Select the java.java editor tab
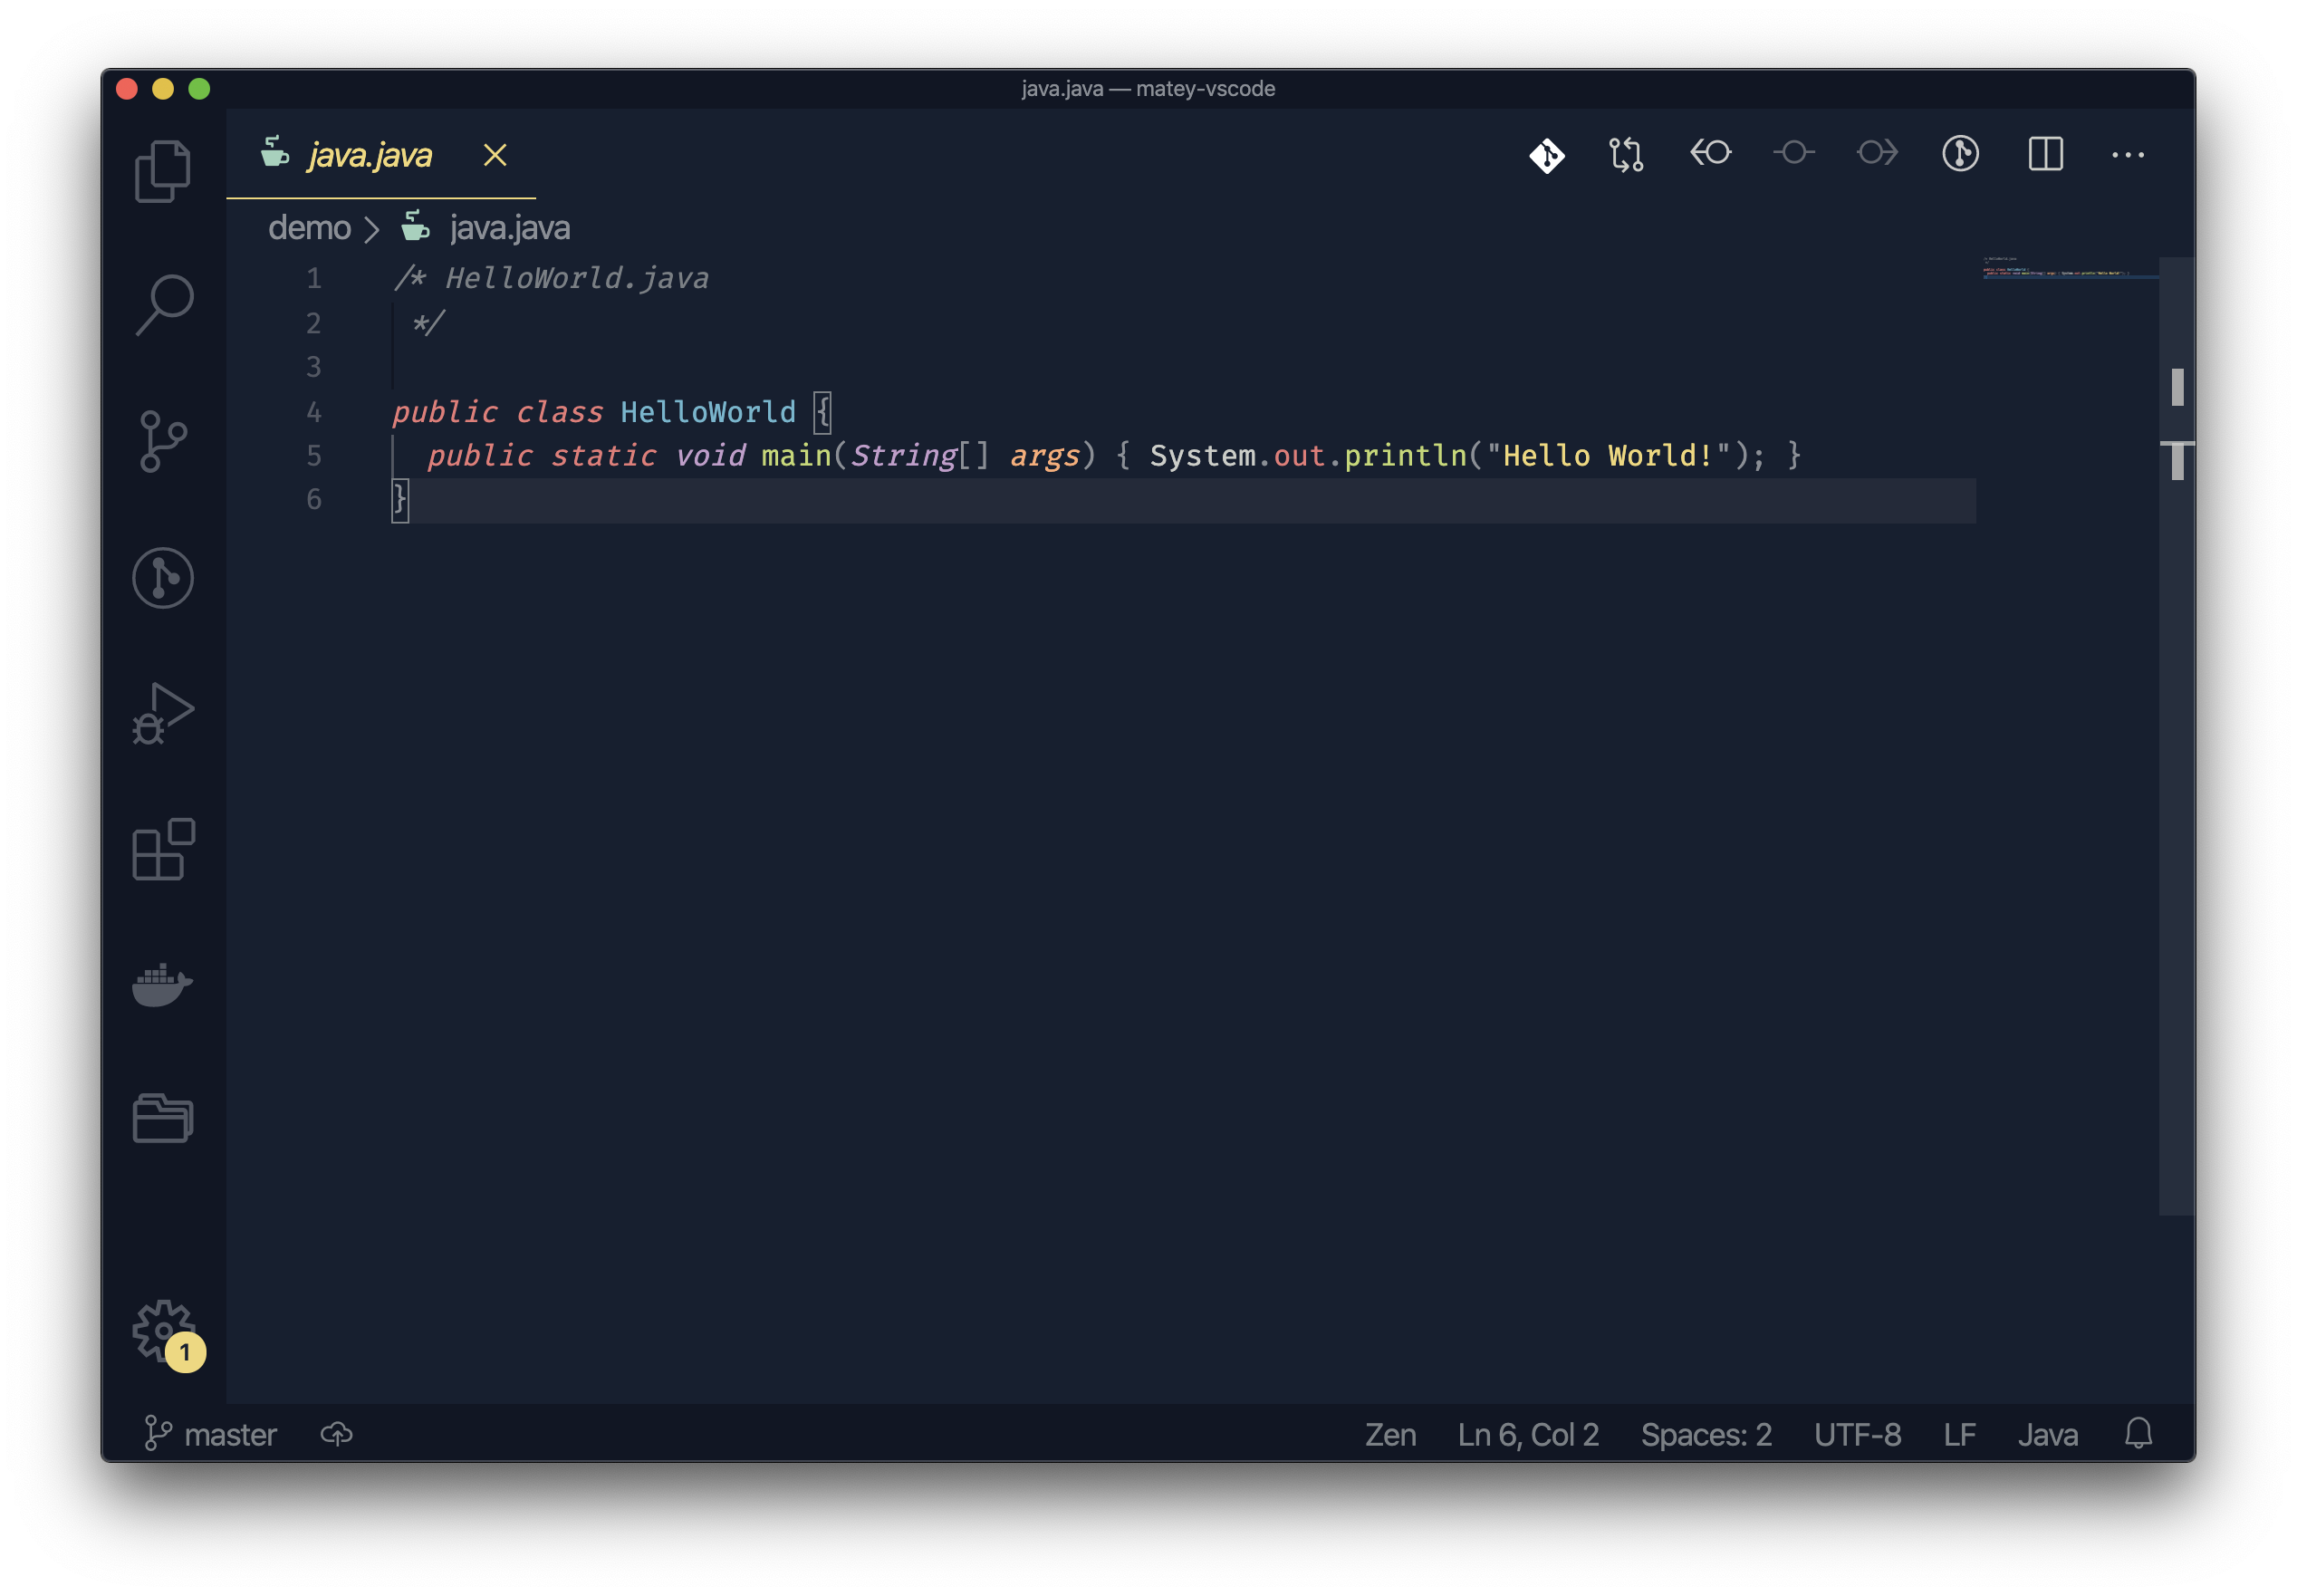The image size is (2297, 1596). coord(370,155)
